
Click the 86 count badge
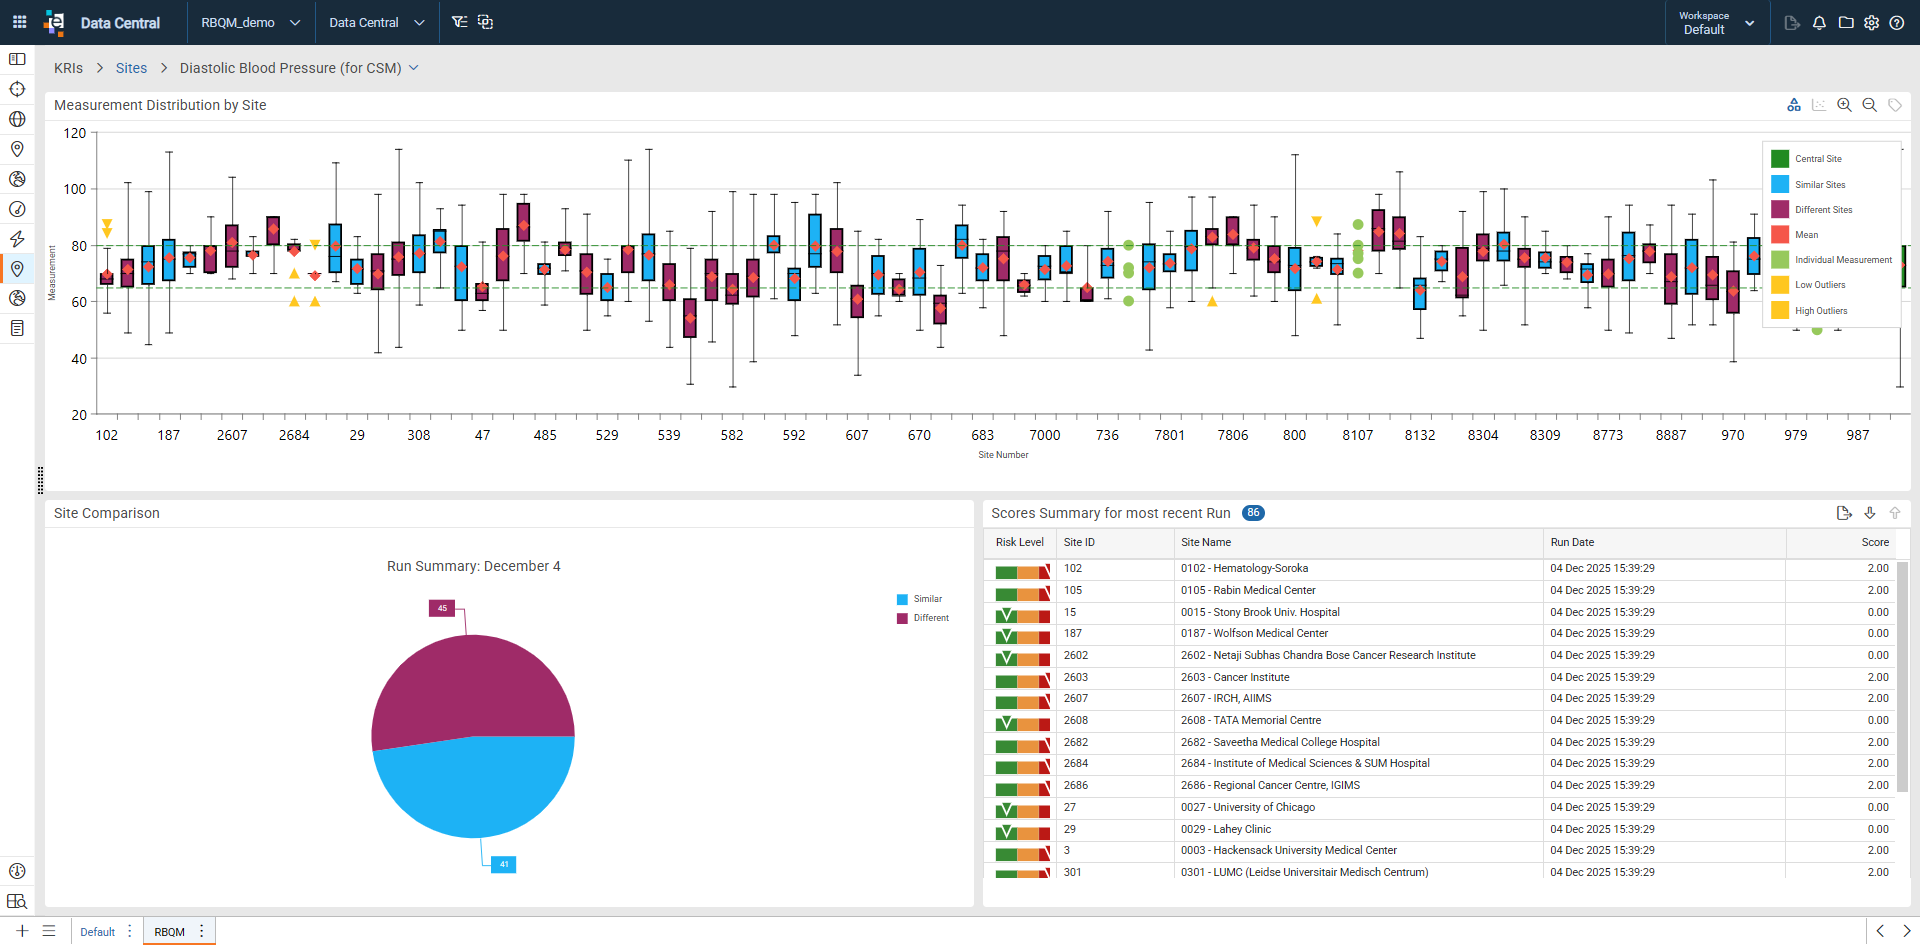tap(1253, 513)
